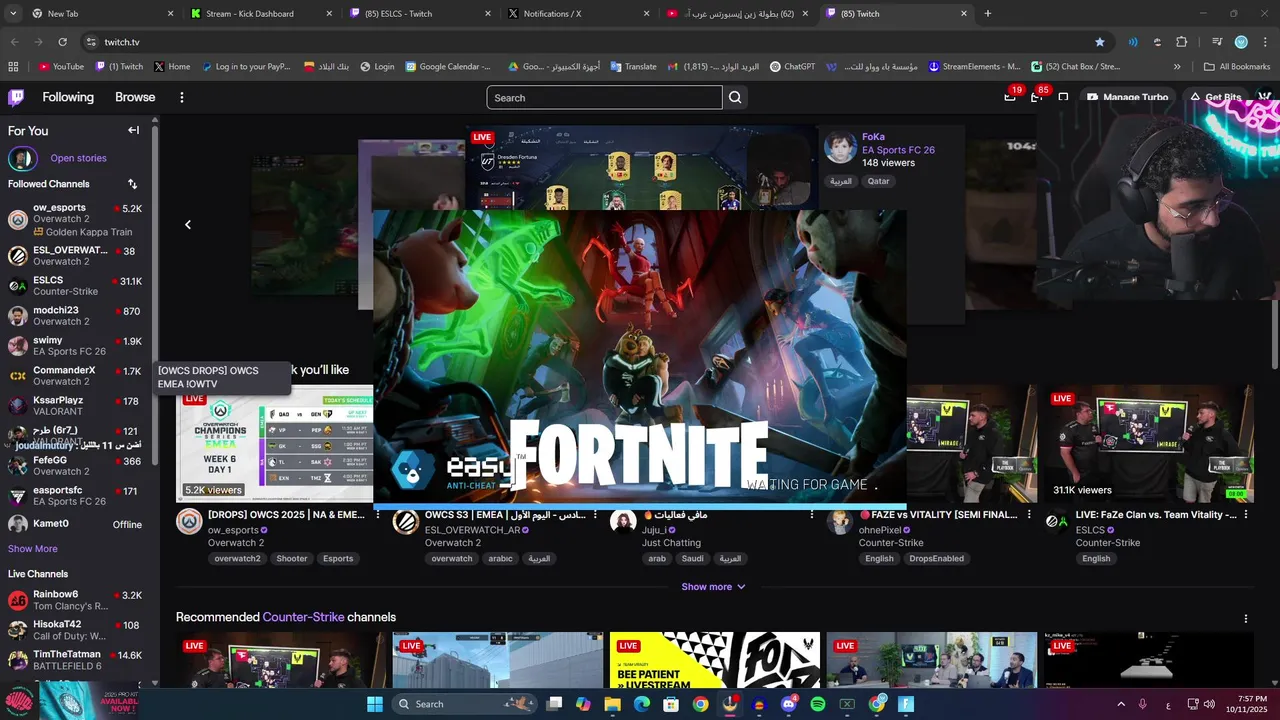The width and height of the screenshot is (1280, 720).
Task: Click the Twitch logo home icon
Action: click(16, 97)
